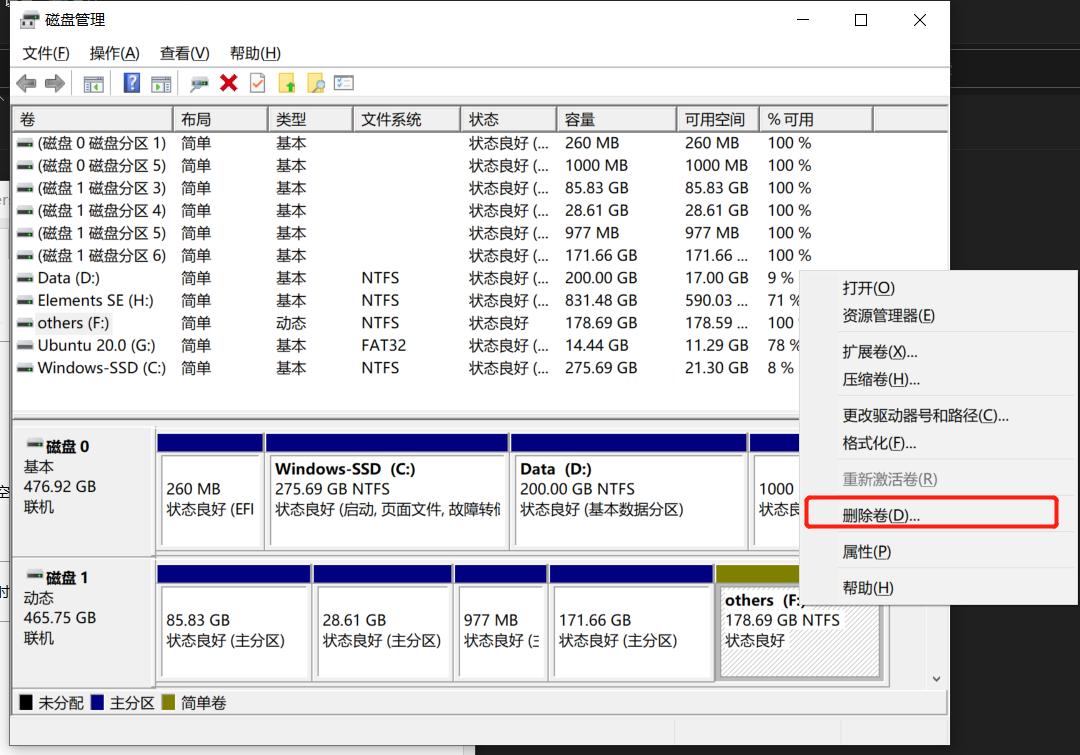Click the scroll-down arrow in disk pane
The image size is (1080, 755).
coord(936,679)
